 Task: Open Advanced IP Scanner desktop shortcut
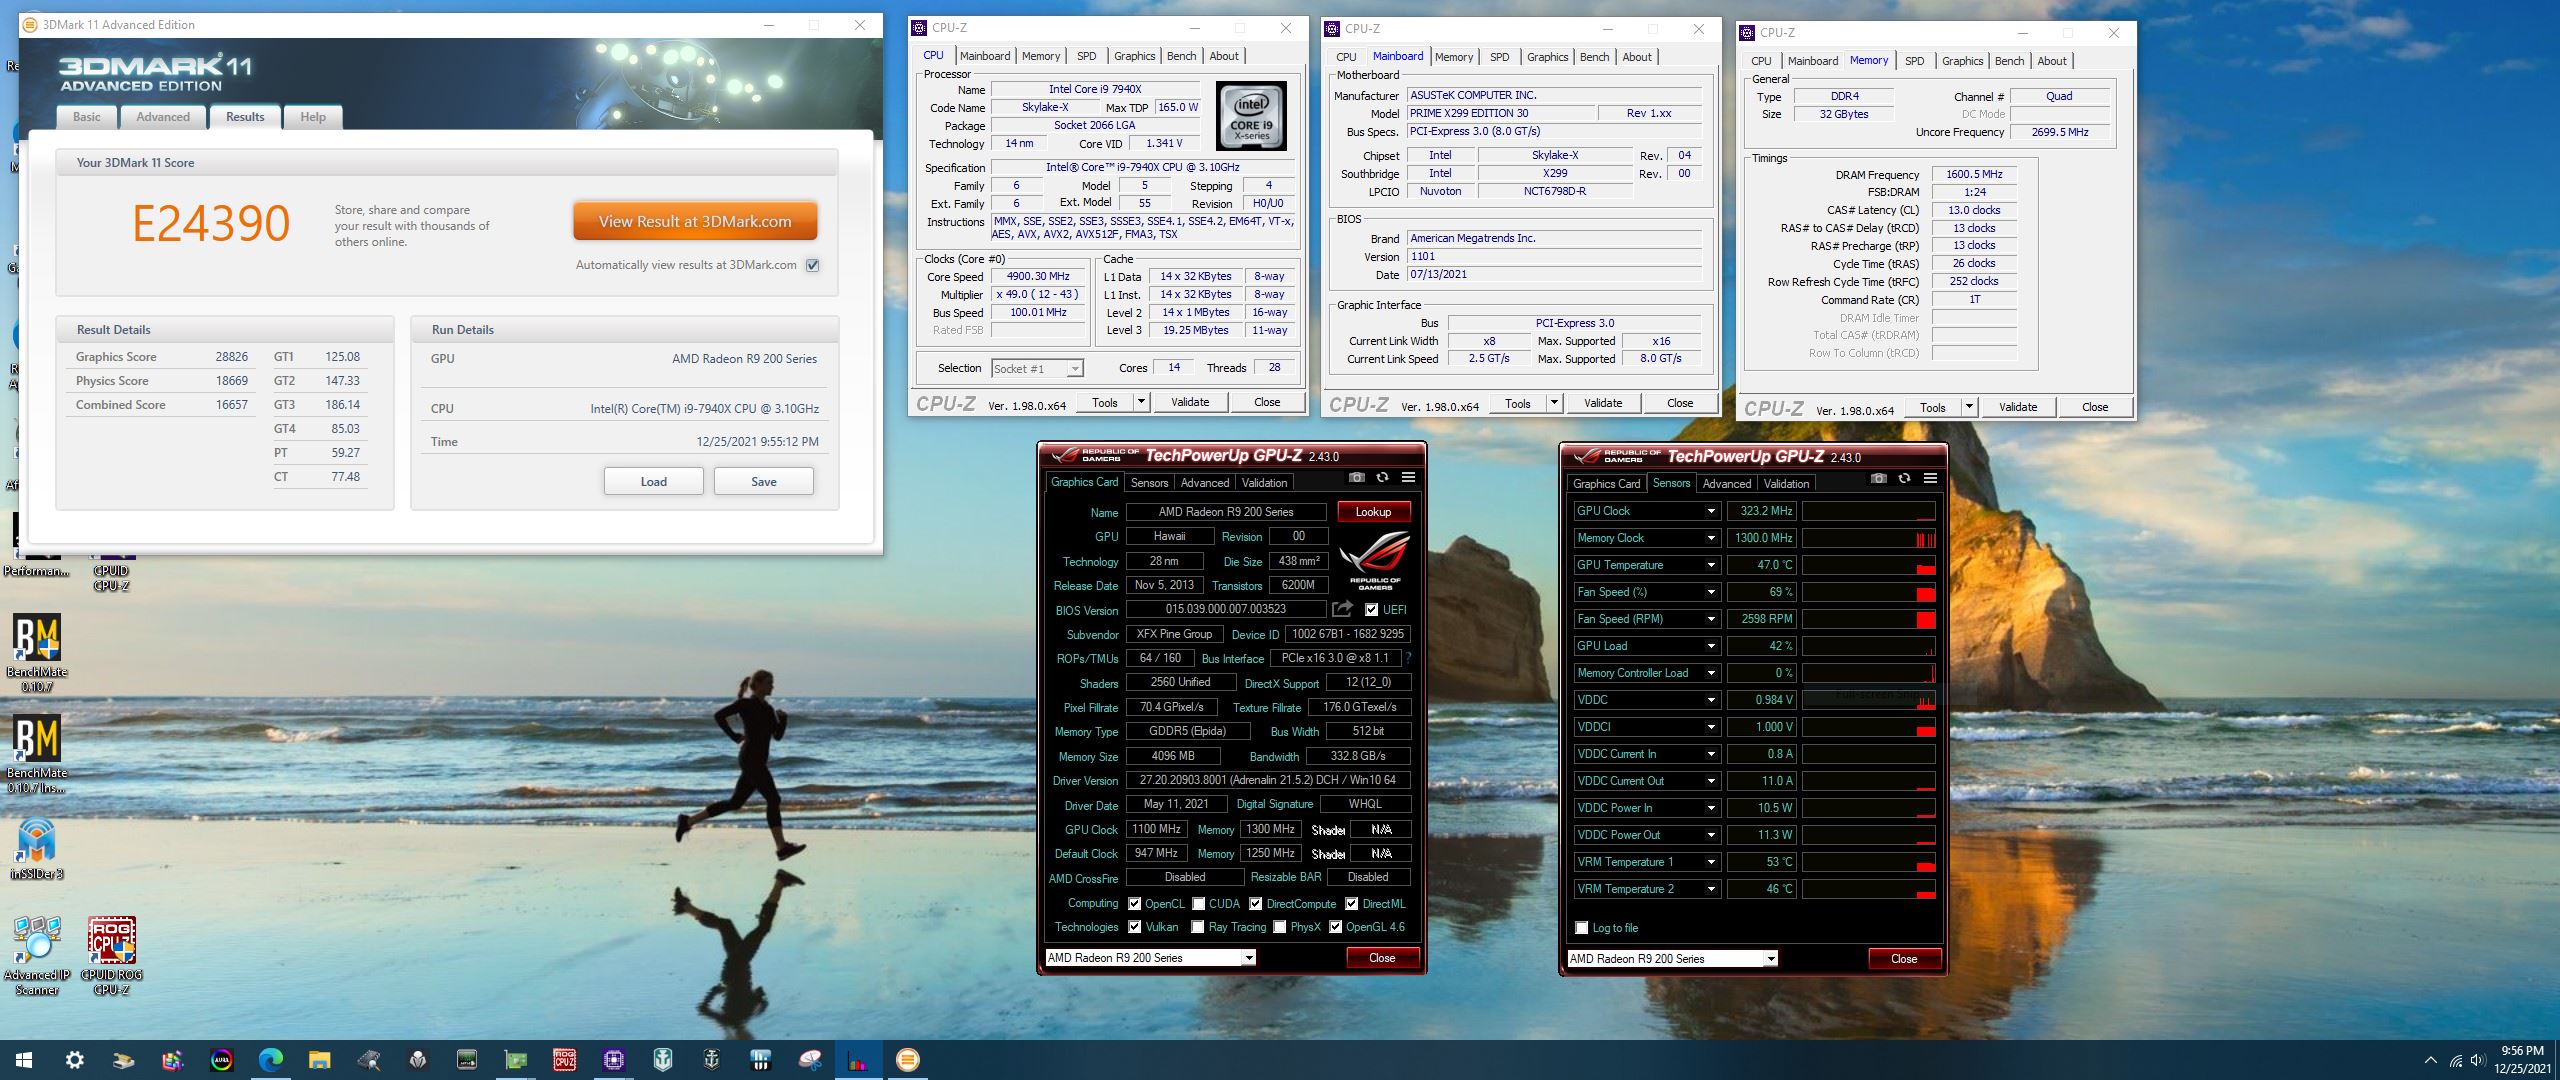(x=37, y=955)
